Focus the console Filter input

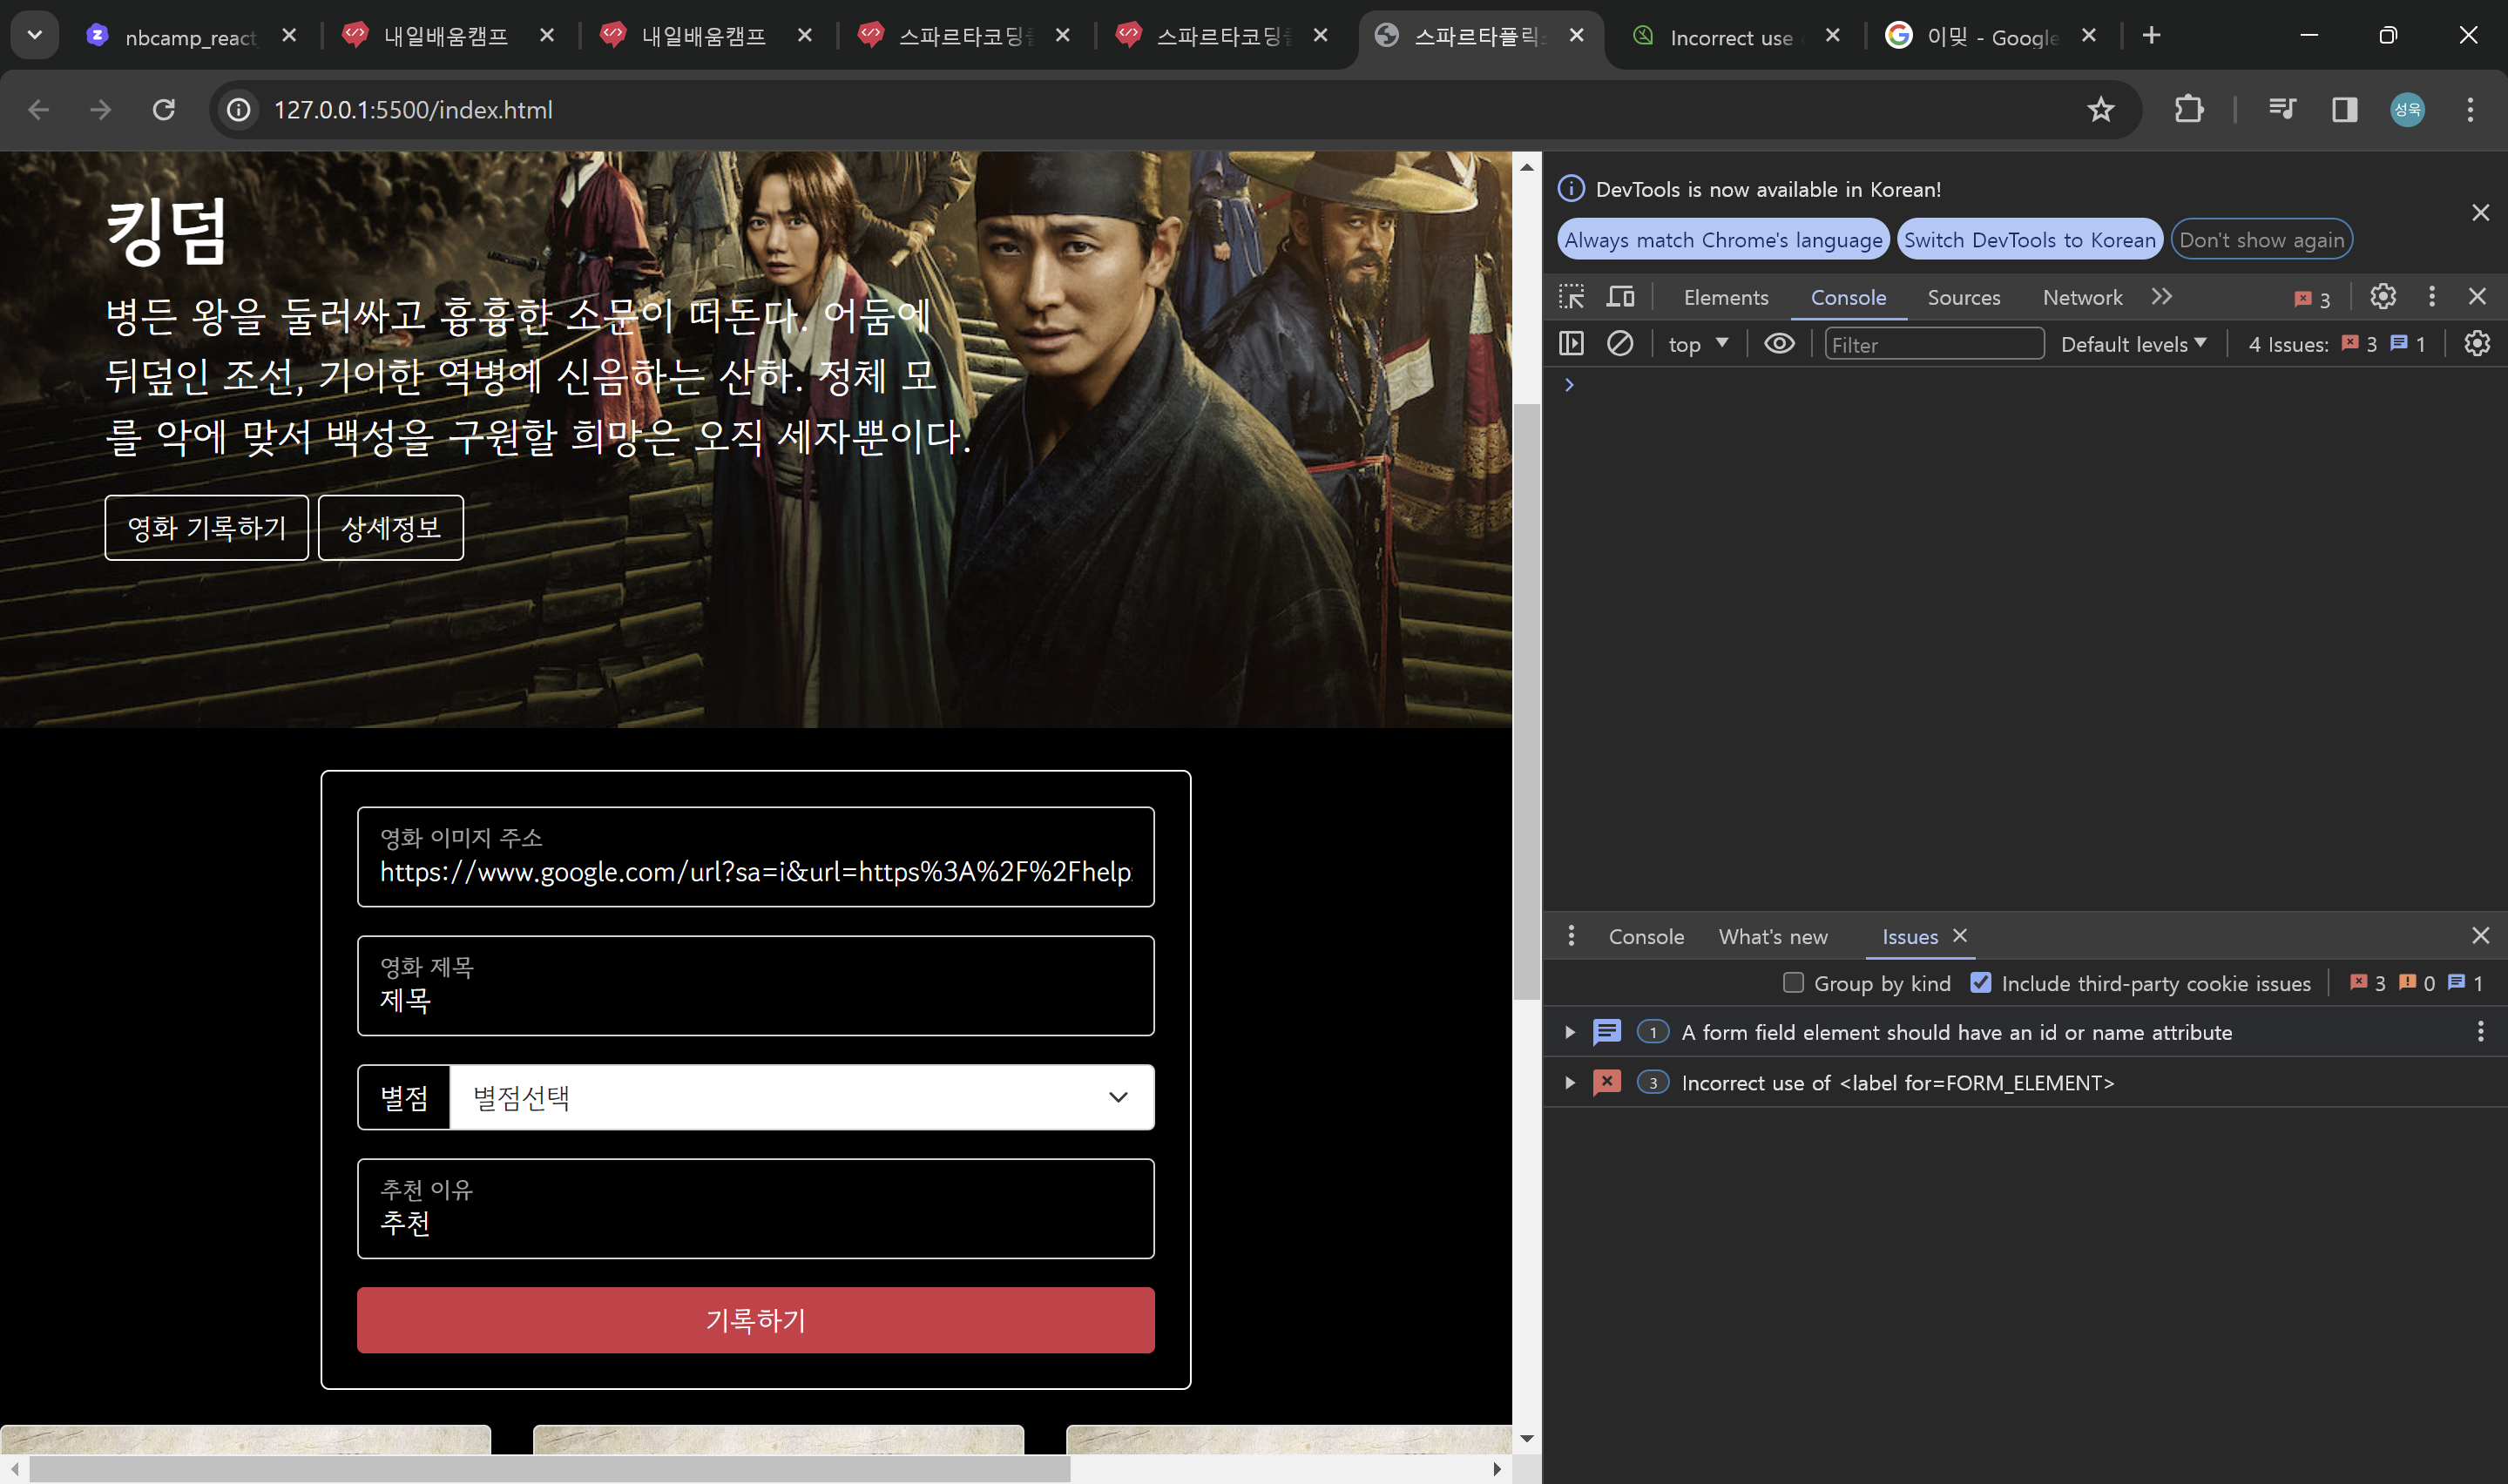pos(1933,344)
